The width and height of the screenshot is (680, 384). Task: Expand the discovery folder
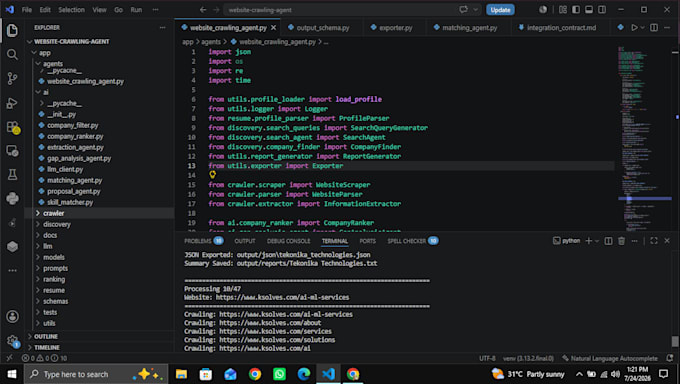(57, 224)
